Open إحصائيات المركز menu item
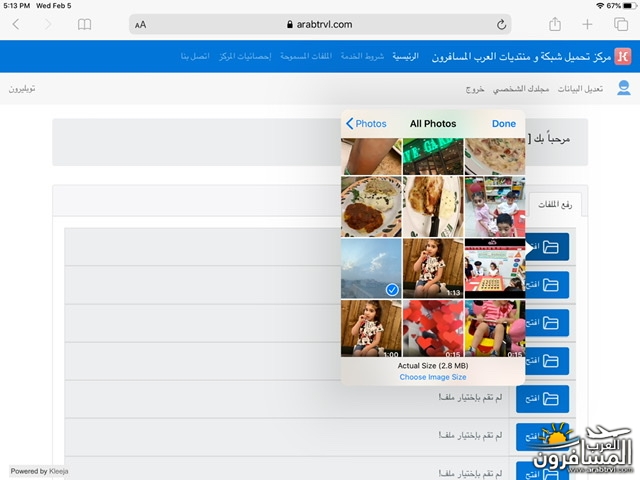The height and width of the screenshot is (480, 640). pos(245,56)
